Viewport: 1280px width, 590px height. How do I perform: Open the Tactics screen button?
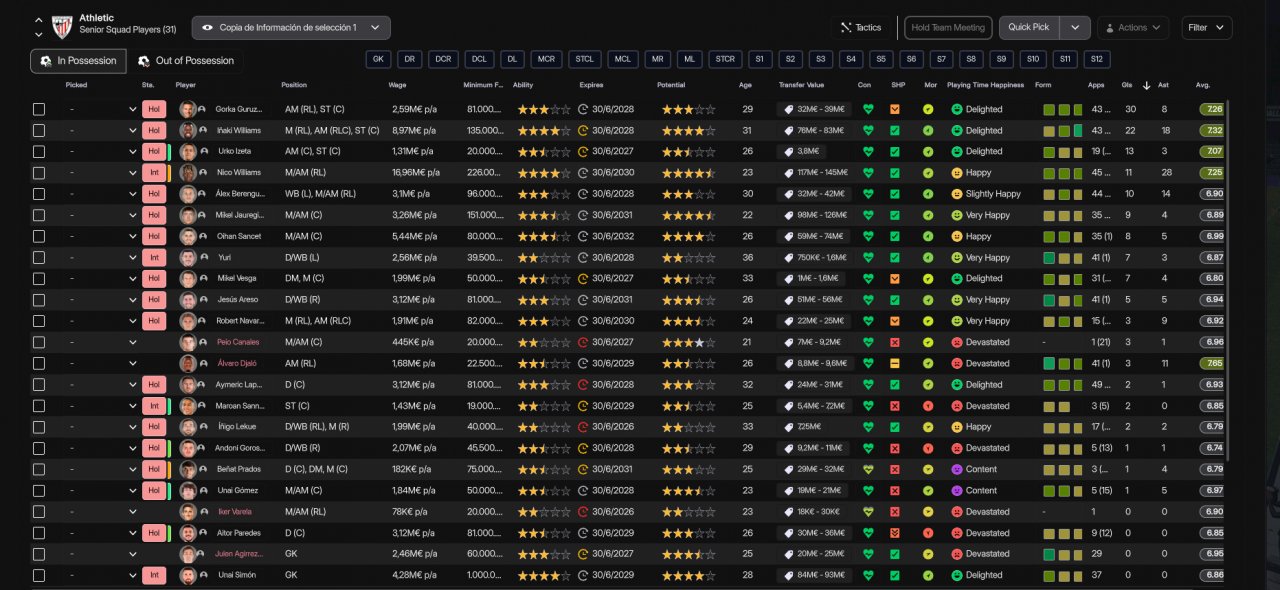point(861,28)
